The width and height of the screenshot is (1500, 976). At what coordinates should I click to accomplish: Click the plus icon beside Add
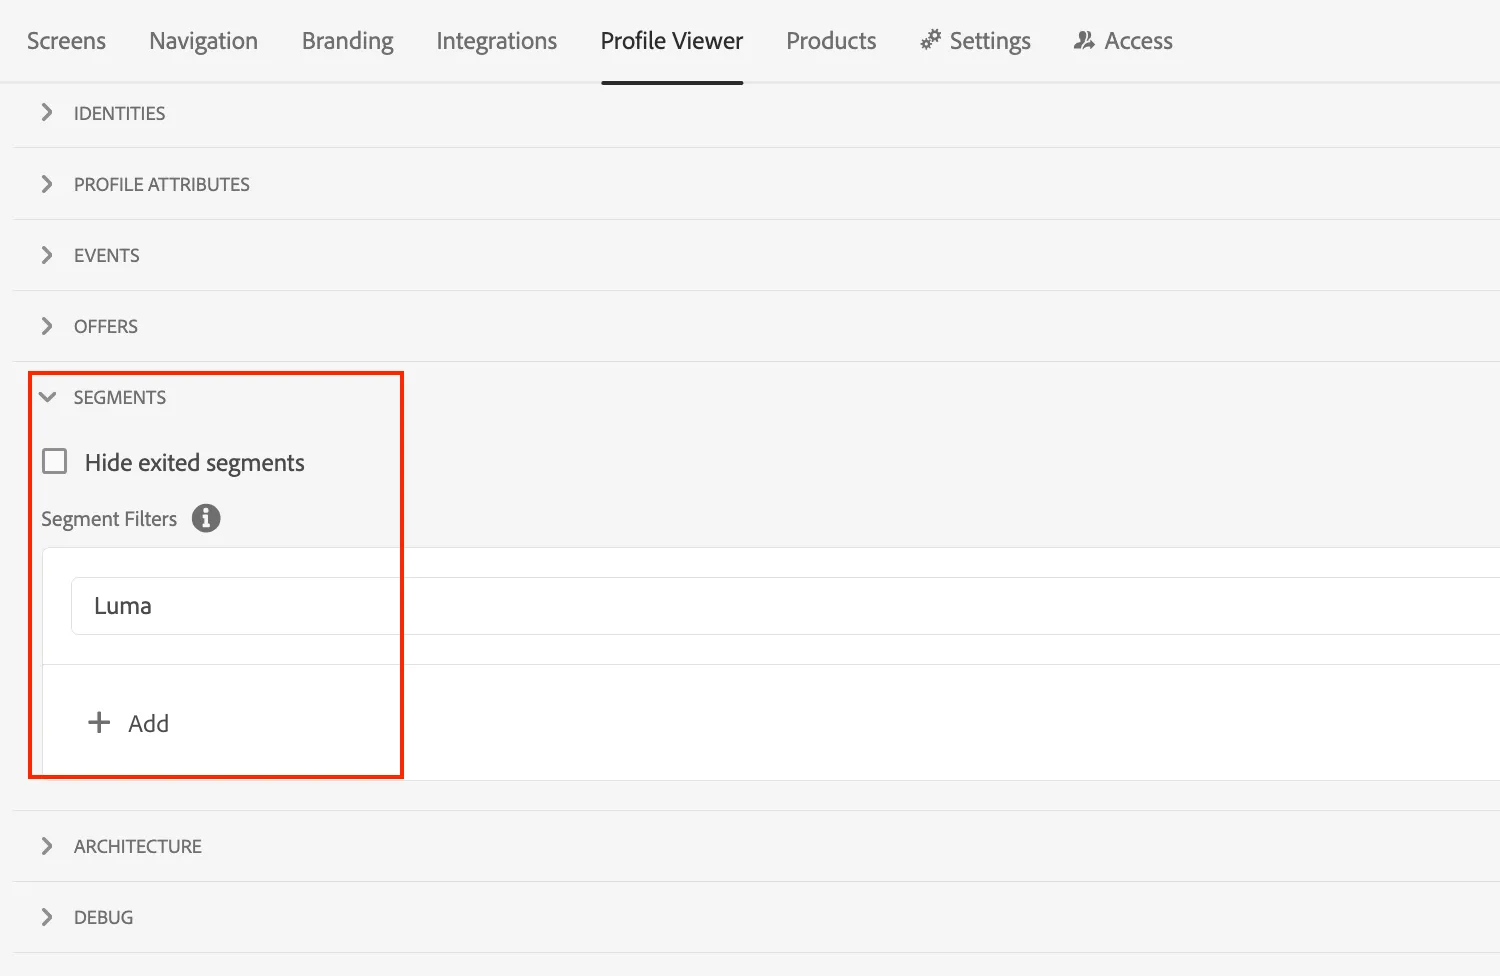(x=99, y=722)
